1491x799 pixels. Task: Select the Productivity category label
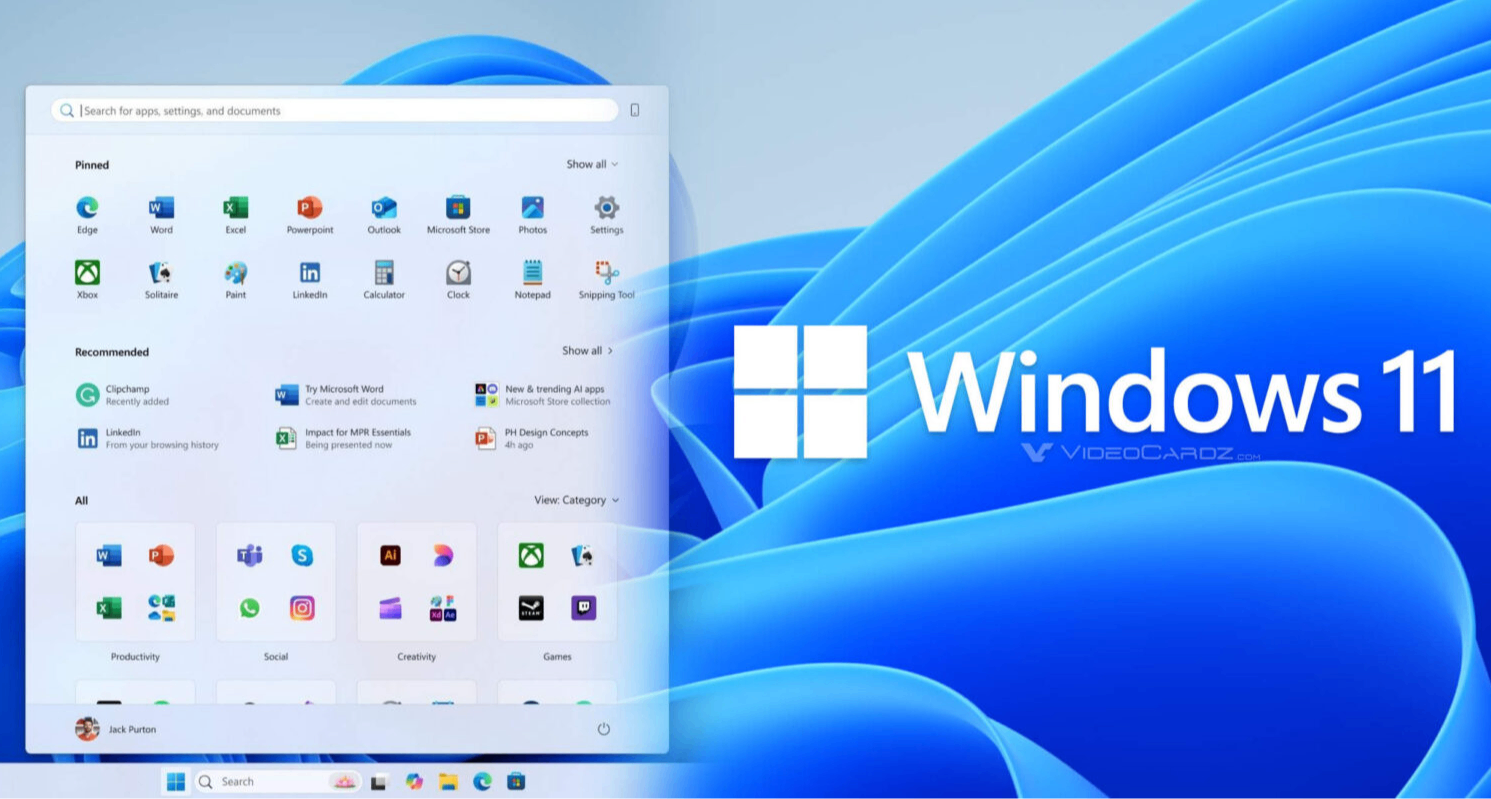click(135, 657)
